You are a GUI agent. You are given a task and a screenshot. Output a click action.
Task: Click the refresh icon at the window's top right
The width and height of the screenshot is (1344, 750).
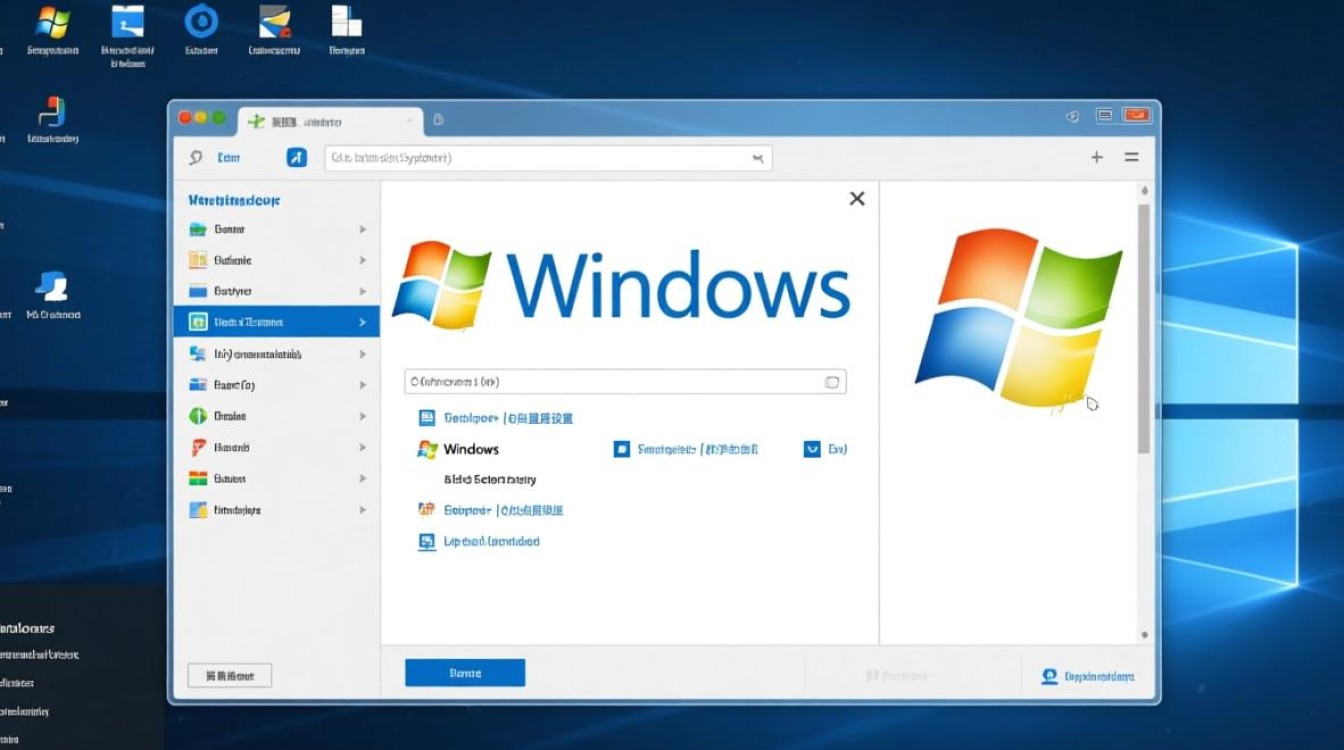click(1071, 115)
